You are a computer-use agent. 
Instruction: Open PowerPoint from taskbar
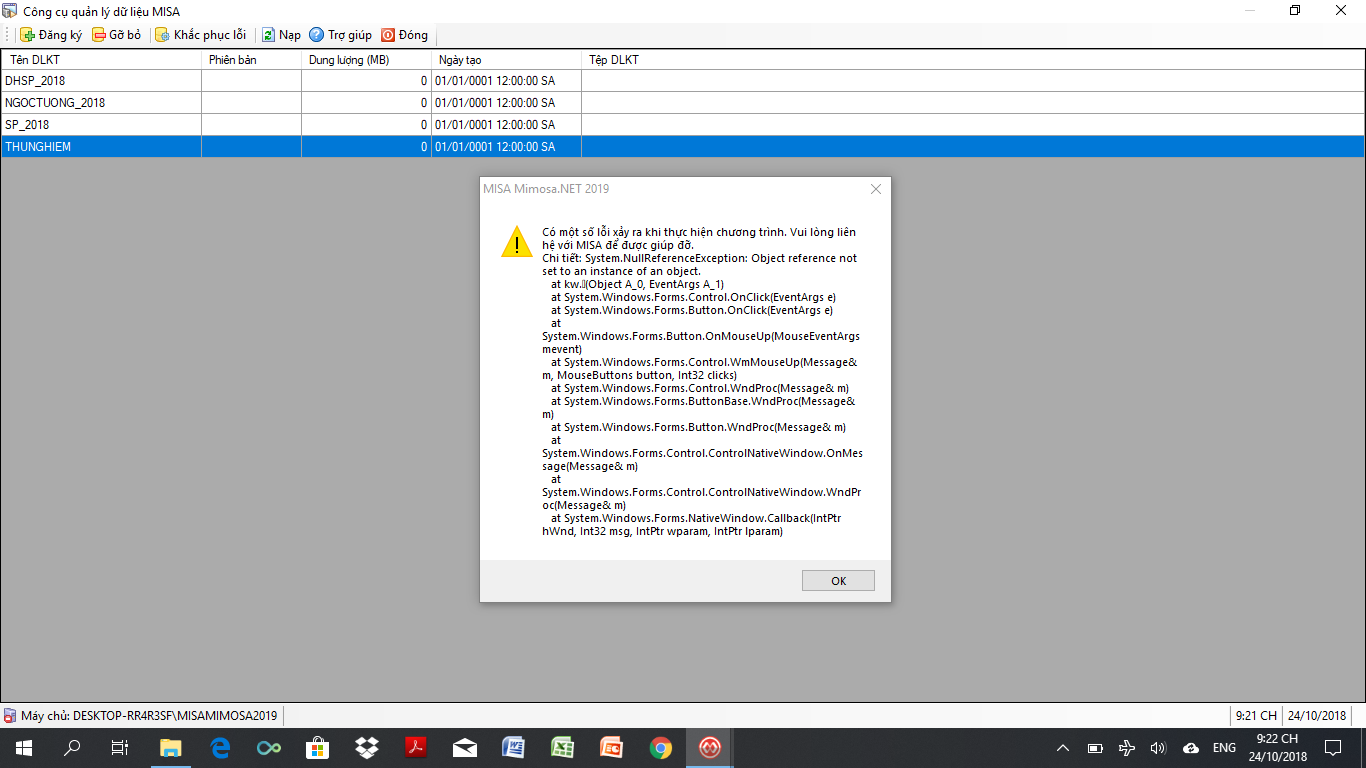612,748
